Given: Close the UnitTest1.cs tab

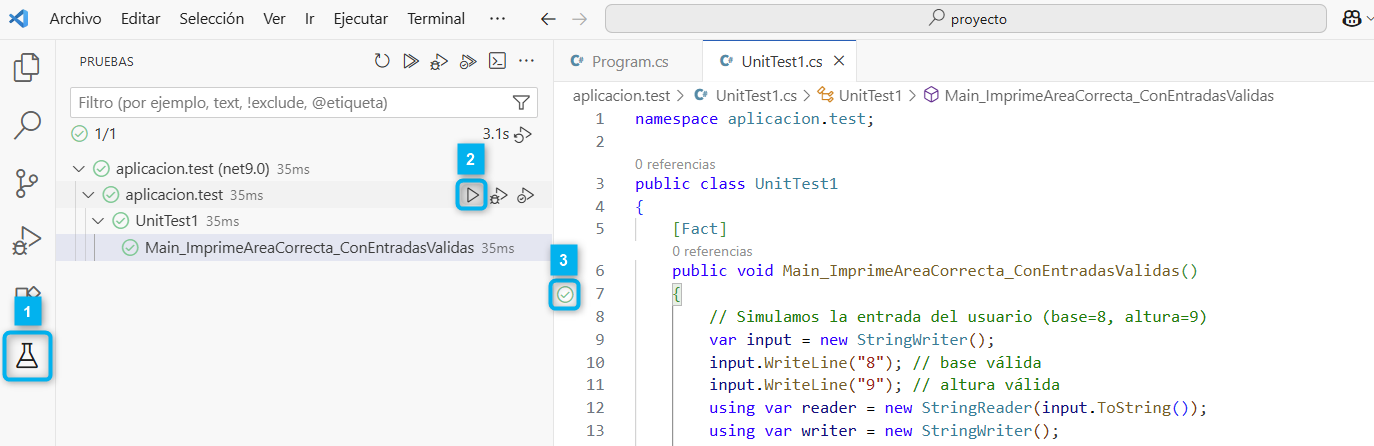Looking at the screenshot, I should 839,61.
